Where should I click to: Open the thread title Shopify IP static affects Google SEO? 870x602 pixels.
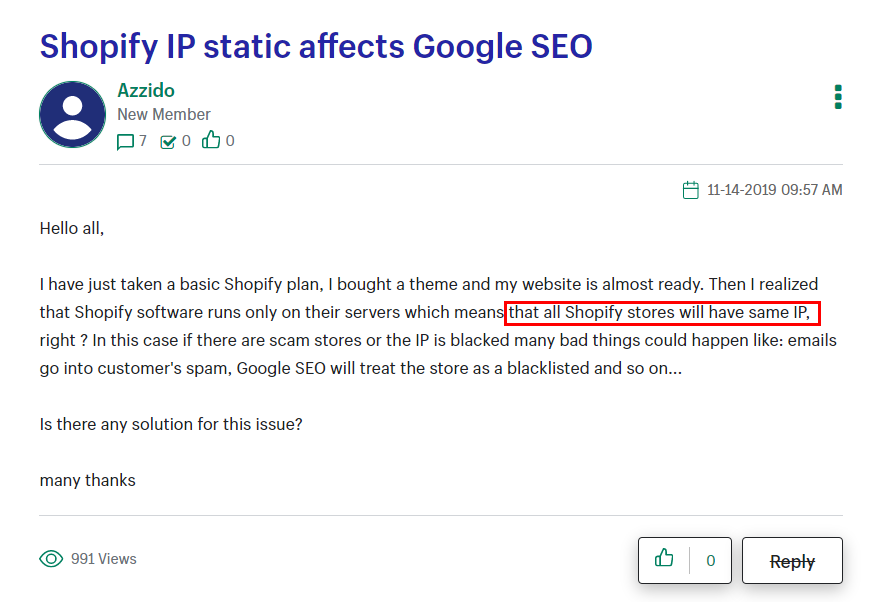tap(315, 46)
